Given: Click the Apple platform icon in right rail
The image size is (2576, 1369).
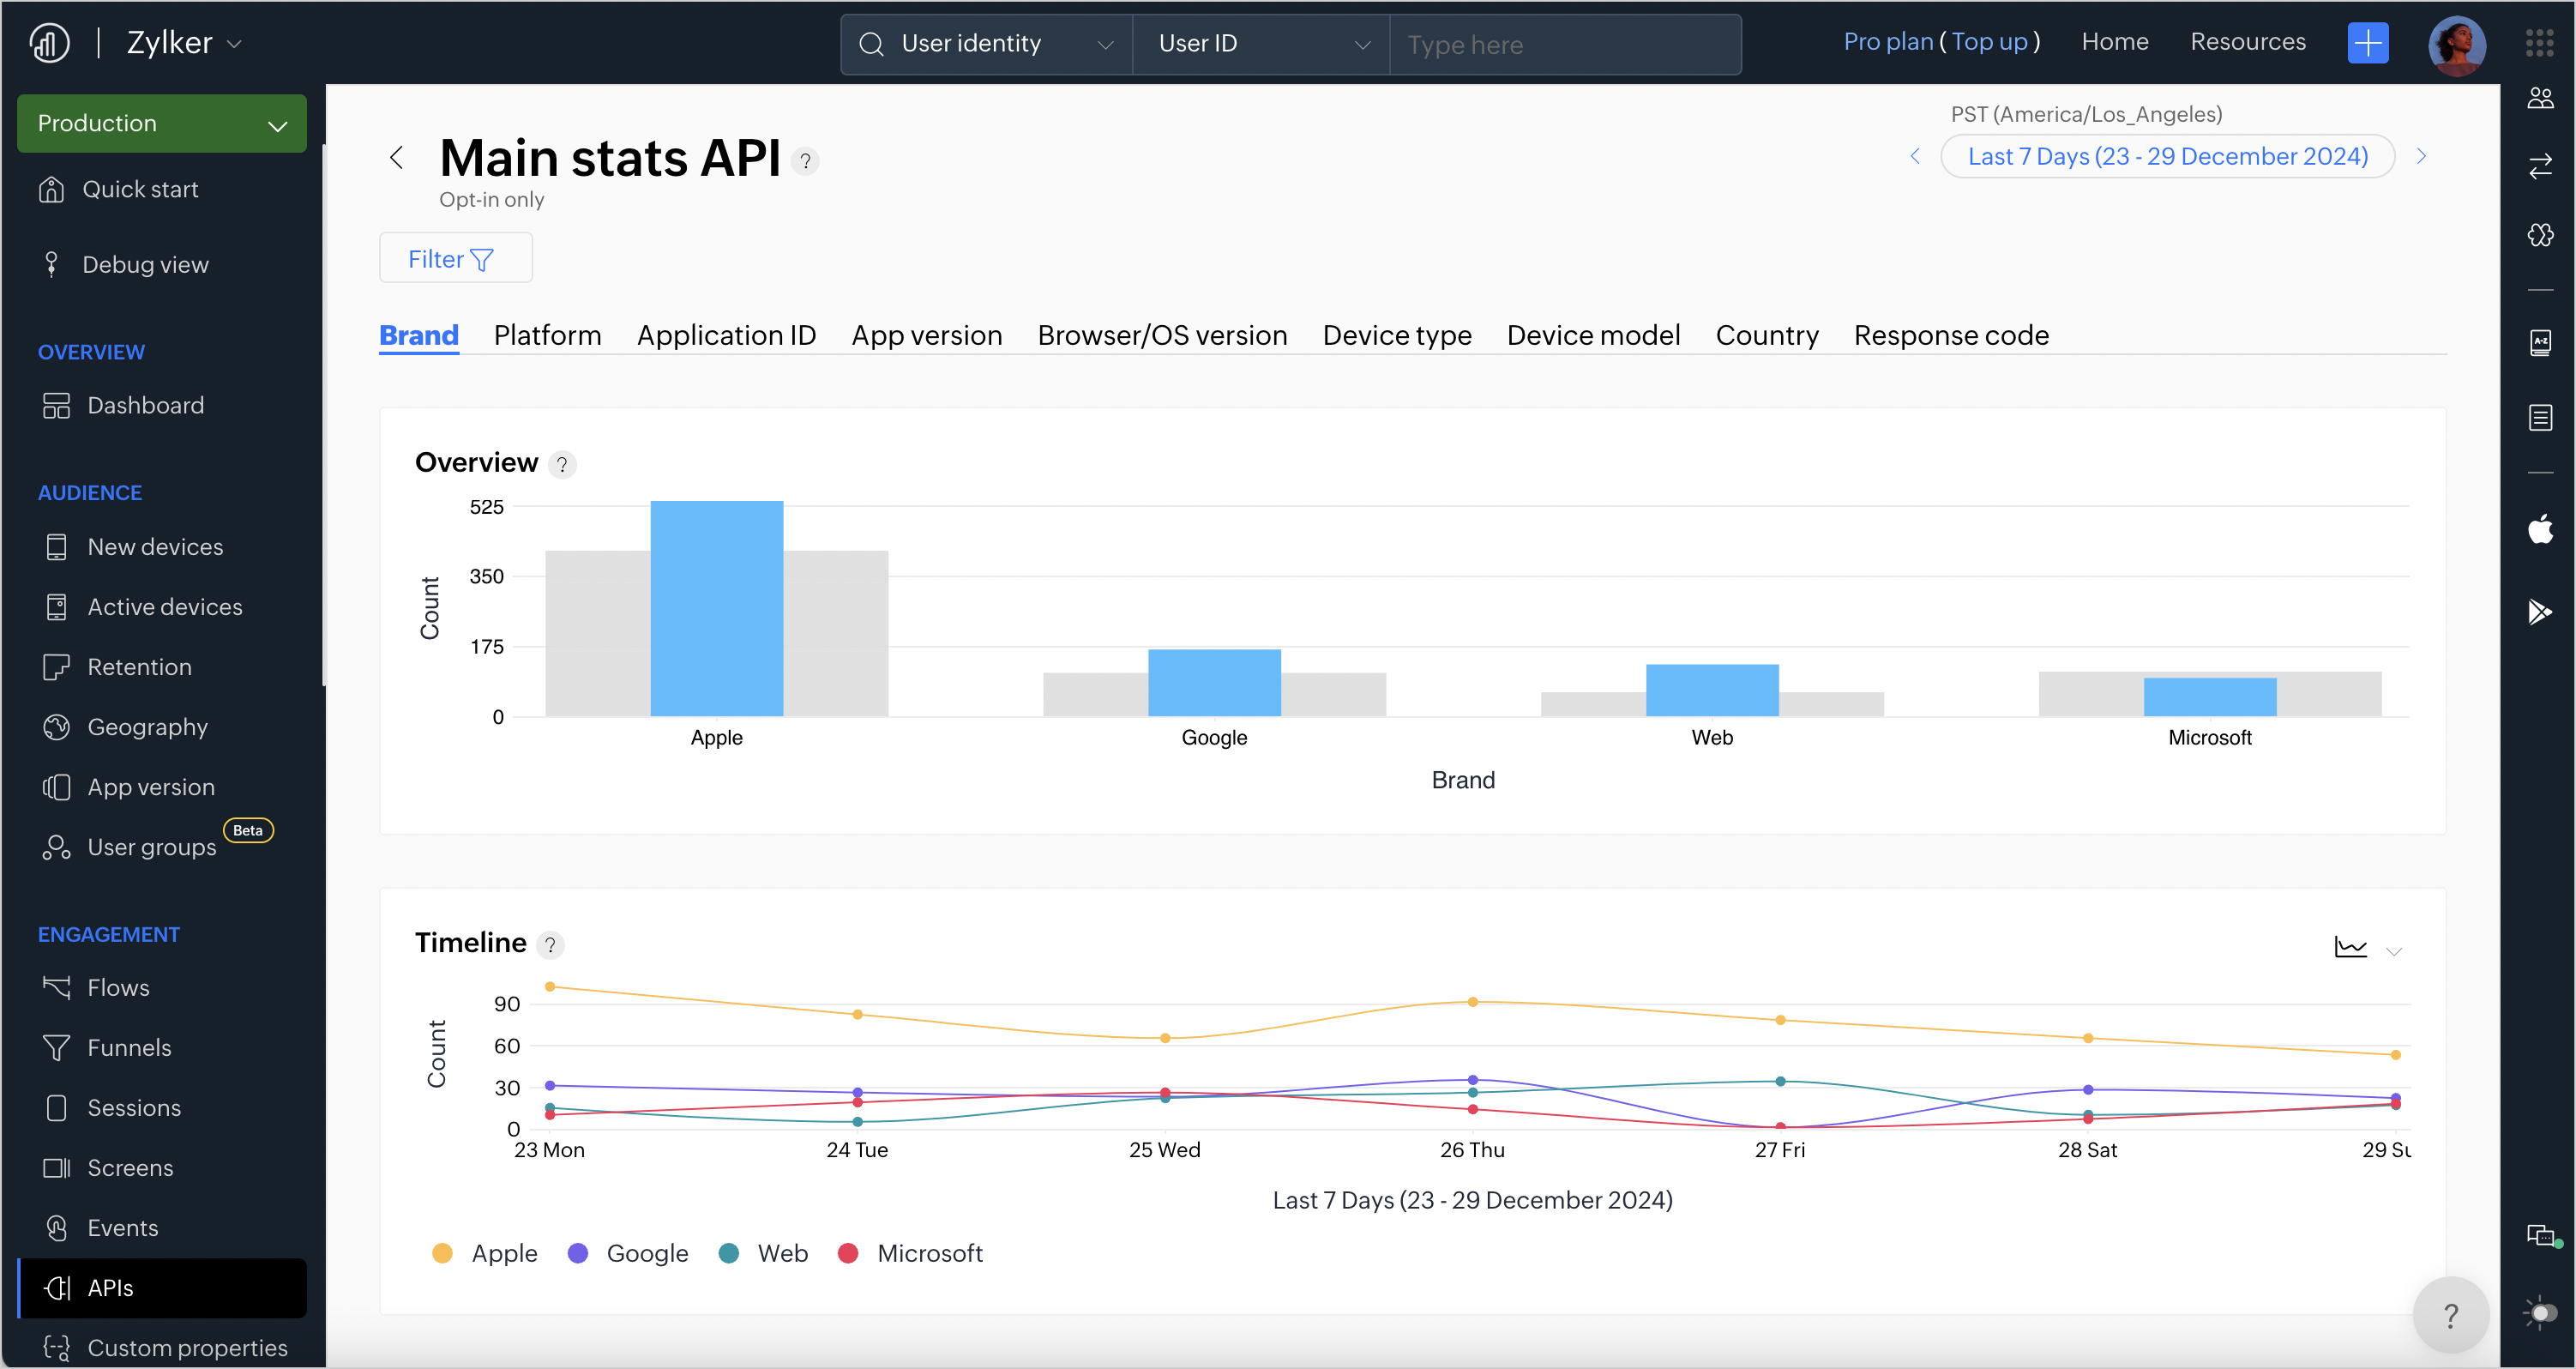Looking at the screenshot, I should (2540, 529).
